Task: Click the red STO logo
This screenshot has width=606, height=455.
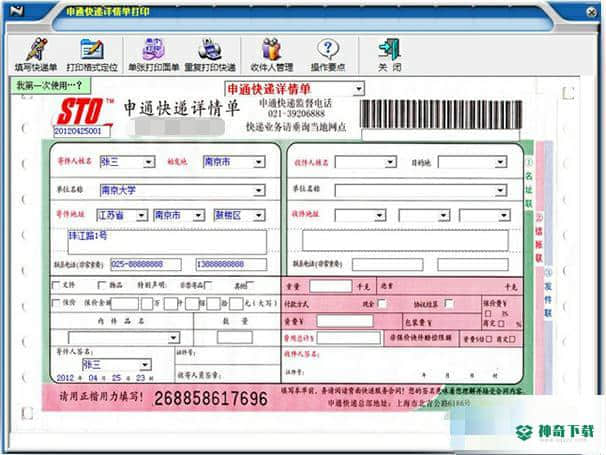Action: [80, 111]
